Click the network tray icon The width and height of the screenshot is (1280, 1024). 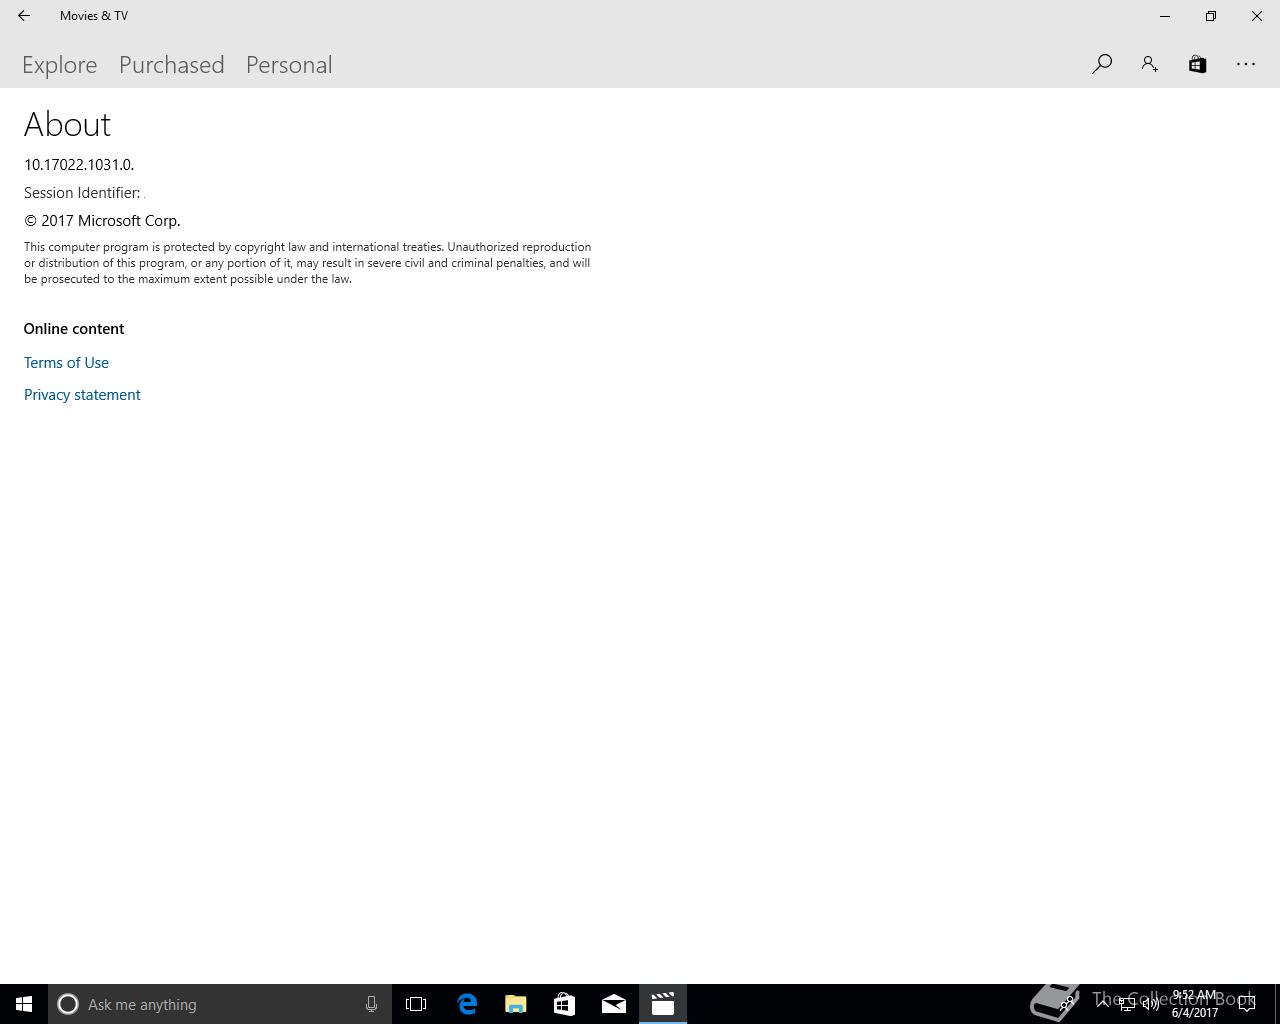1126,1004
